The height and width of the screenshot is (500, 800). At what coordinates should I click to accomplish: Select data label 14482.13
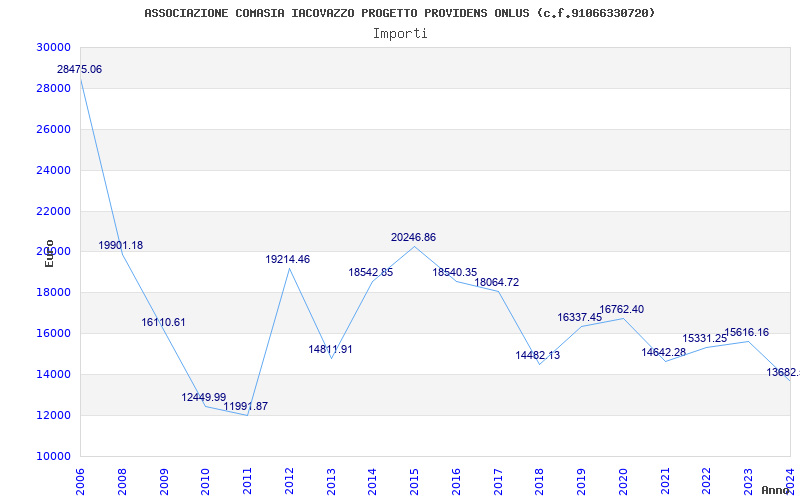pos(537,356)
